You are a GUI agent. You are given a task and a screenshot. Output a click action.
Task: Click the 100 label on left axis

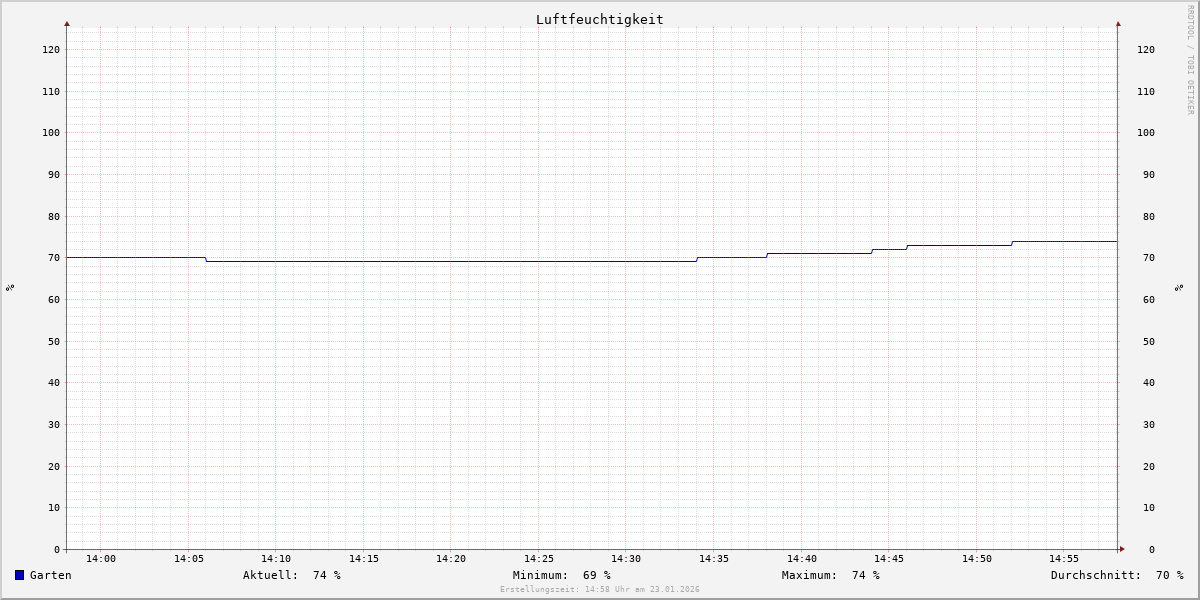tap(51, 133)
